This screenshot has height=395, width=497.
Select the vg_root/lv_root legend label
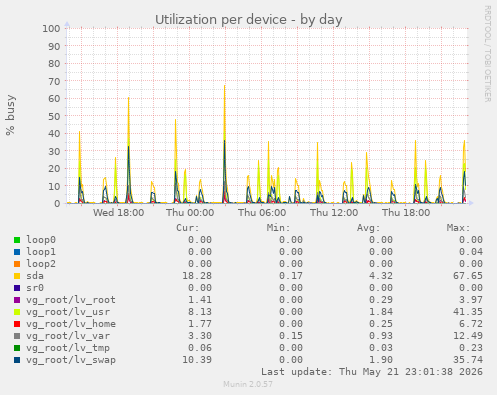click(71, 300)
